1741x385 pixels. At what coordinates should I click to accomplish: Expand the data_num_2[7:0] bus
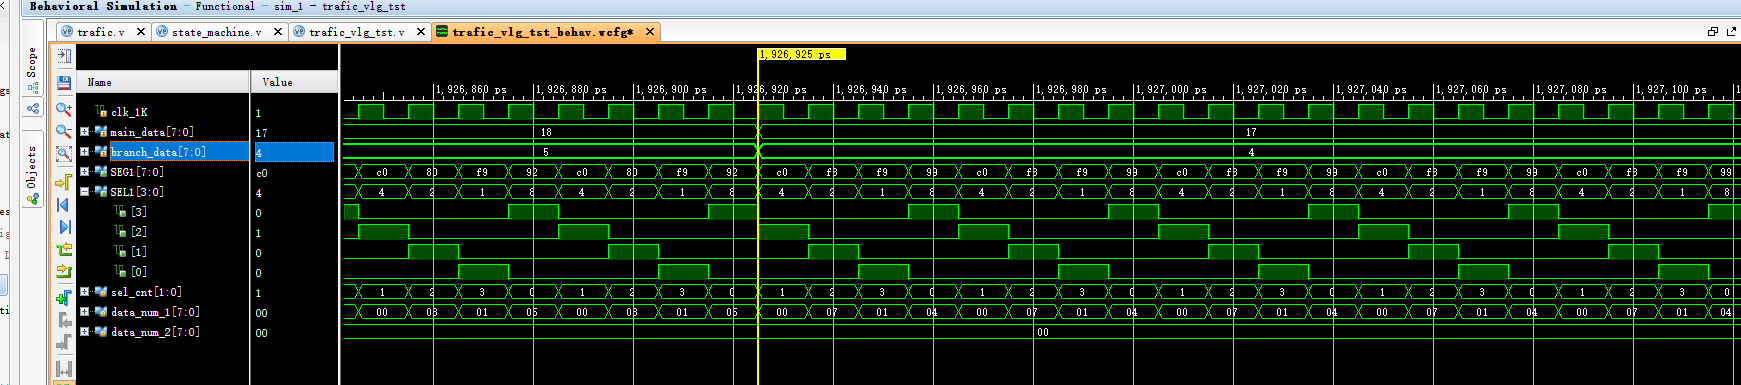point(85,331)
